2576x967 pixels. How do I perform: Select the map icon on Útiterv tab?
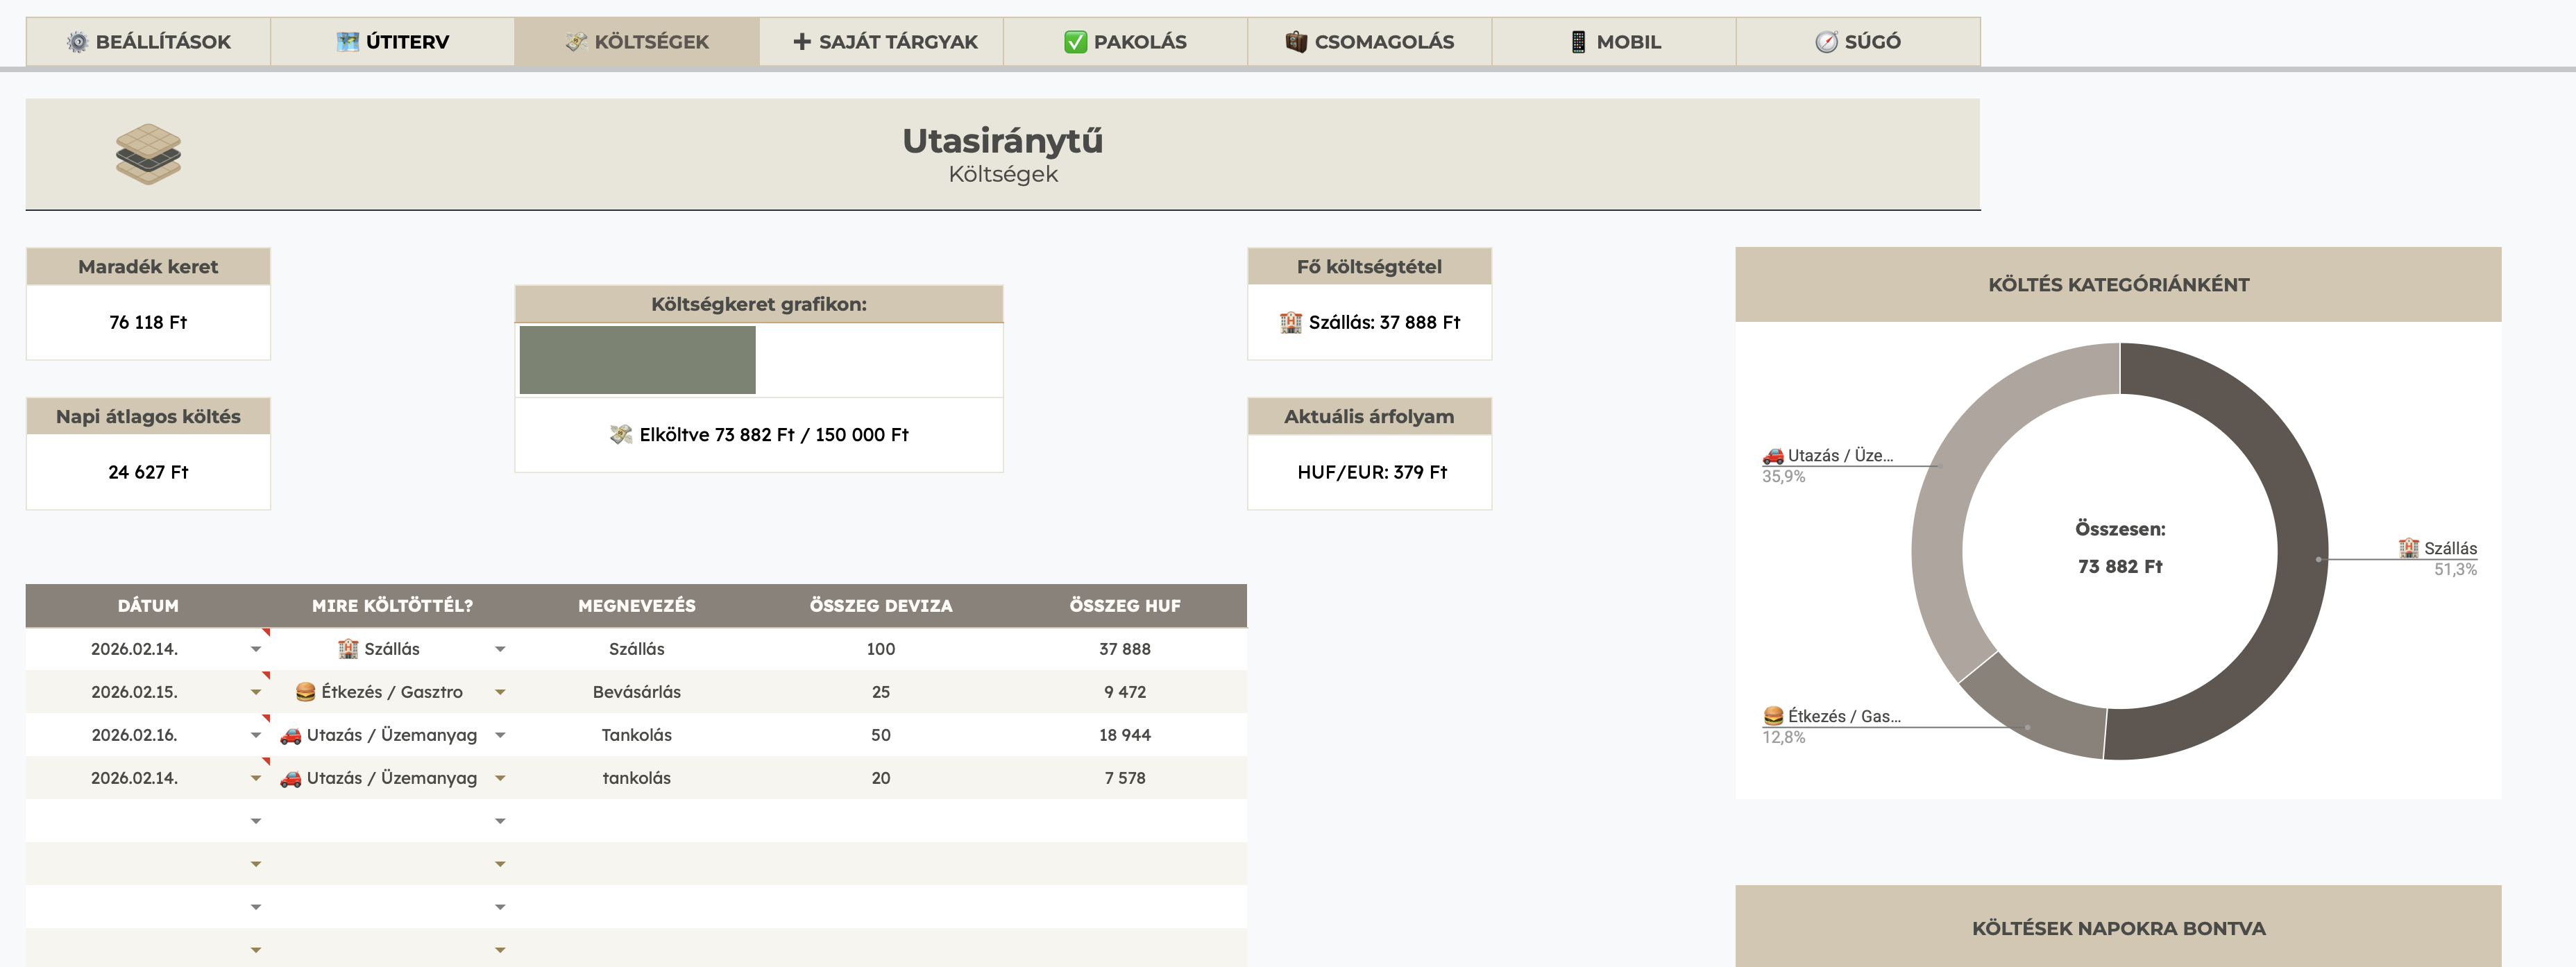[x=347, y=42]
